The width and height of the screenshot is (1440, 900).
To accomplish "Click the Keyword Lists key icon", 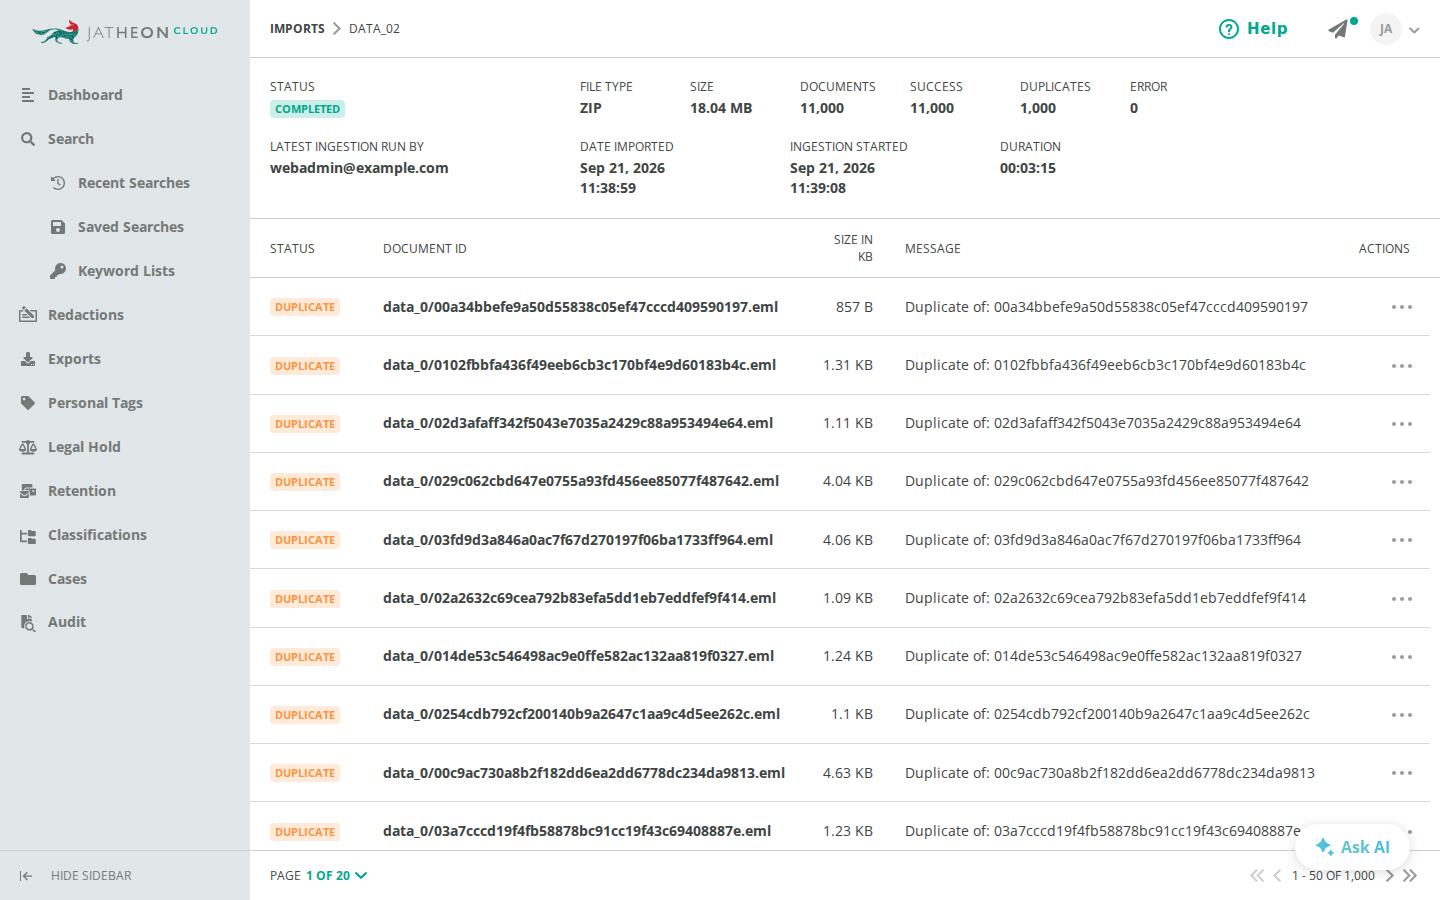I will (x=58, y=271).
